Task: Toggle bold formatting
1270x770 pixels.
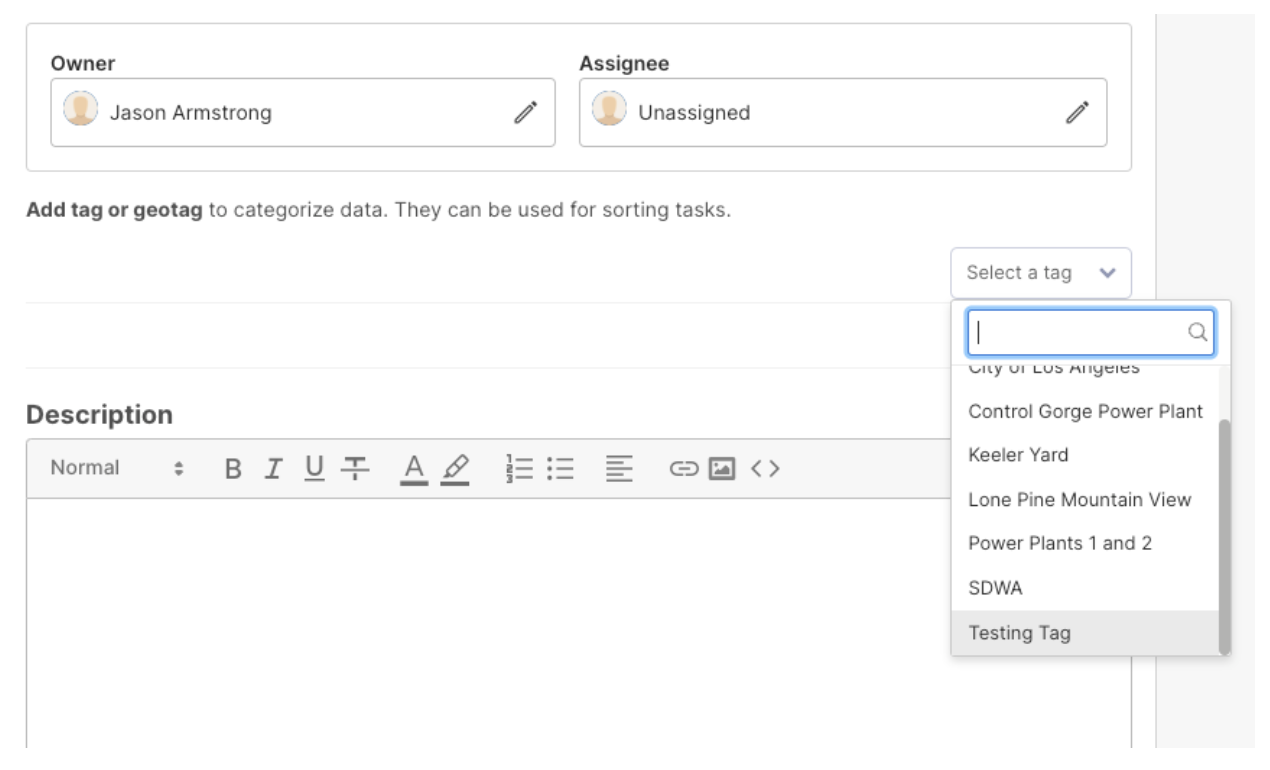Action: [x=233, y=468]
